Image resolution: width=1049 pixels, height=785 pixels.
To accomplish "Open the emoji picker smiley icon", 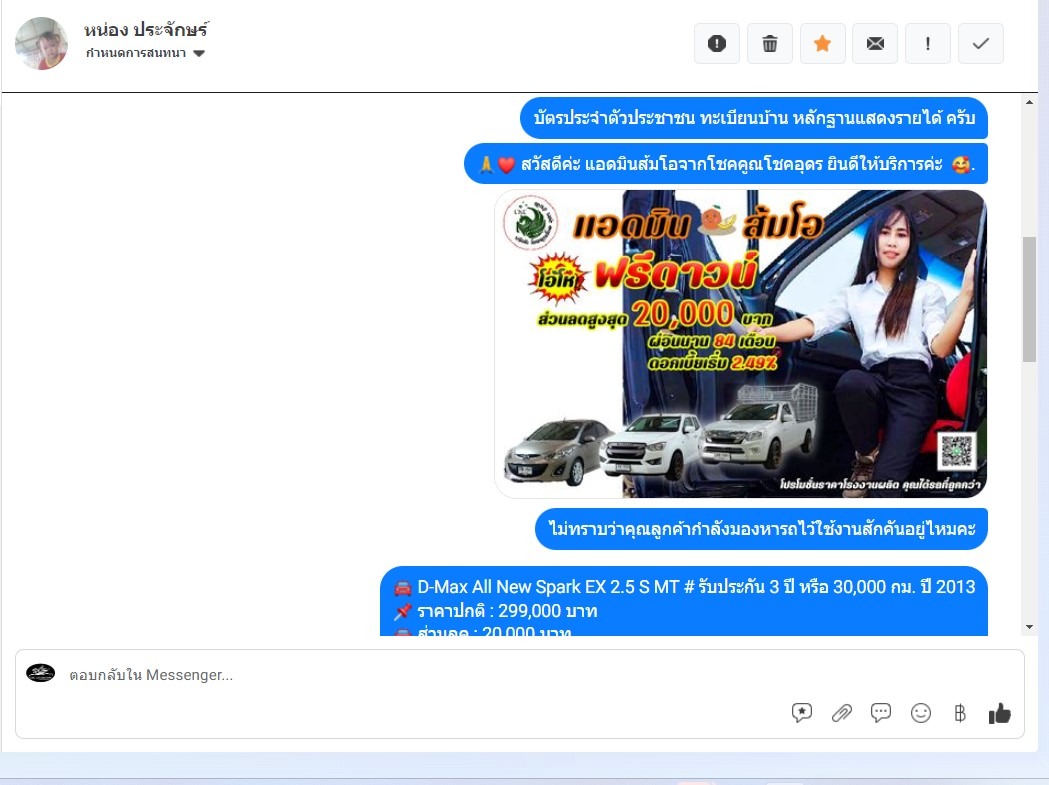I will pos(921,713).
